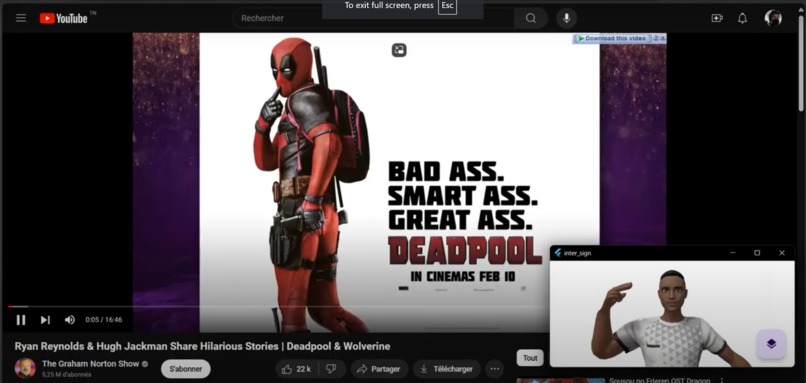Close the inter_sign window
This screenshot has width=806, height=383.
click(x=782, y=253)
